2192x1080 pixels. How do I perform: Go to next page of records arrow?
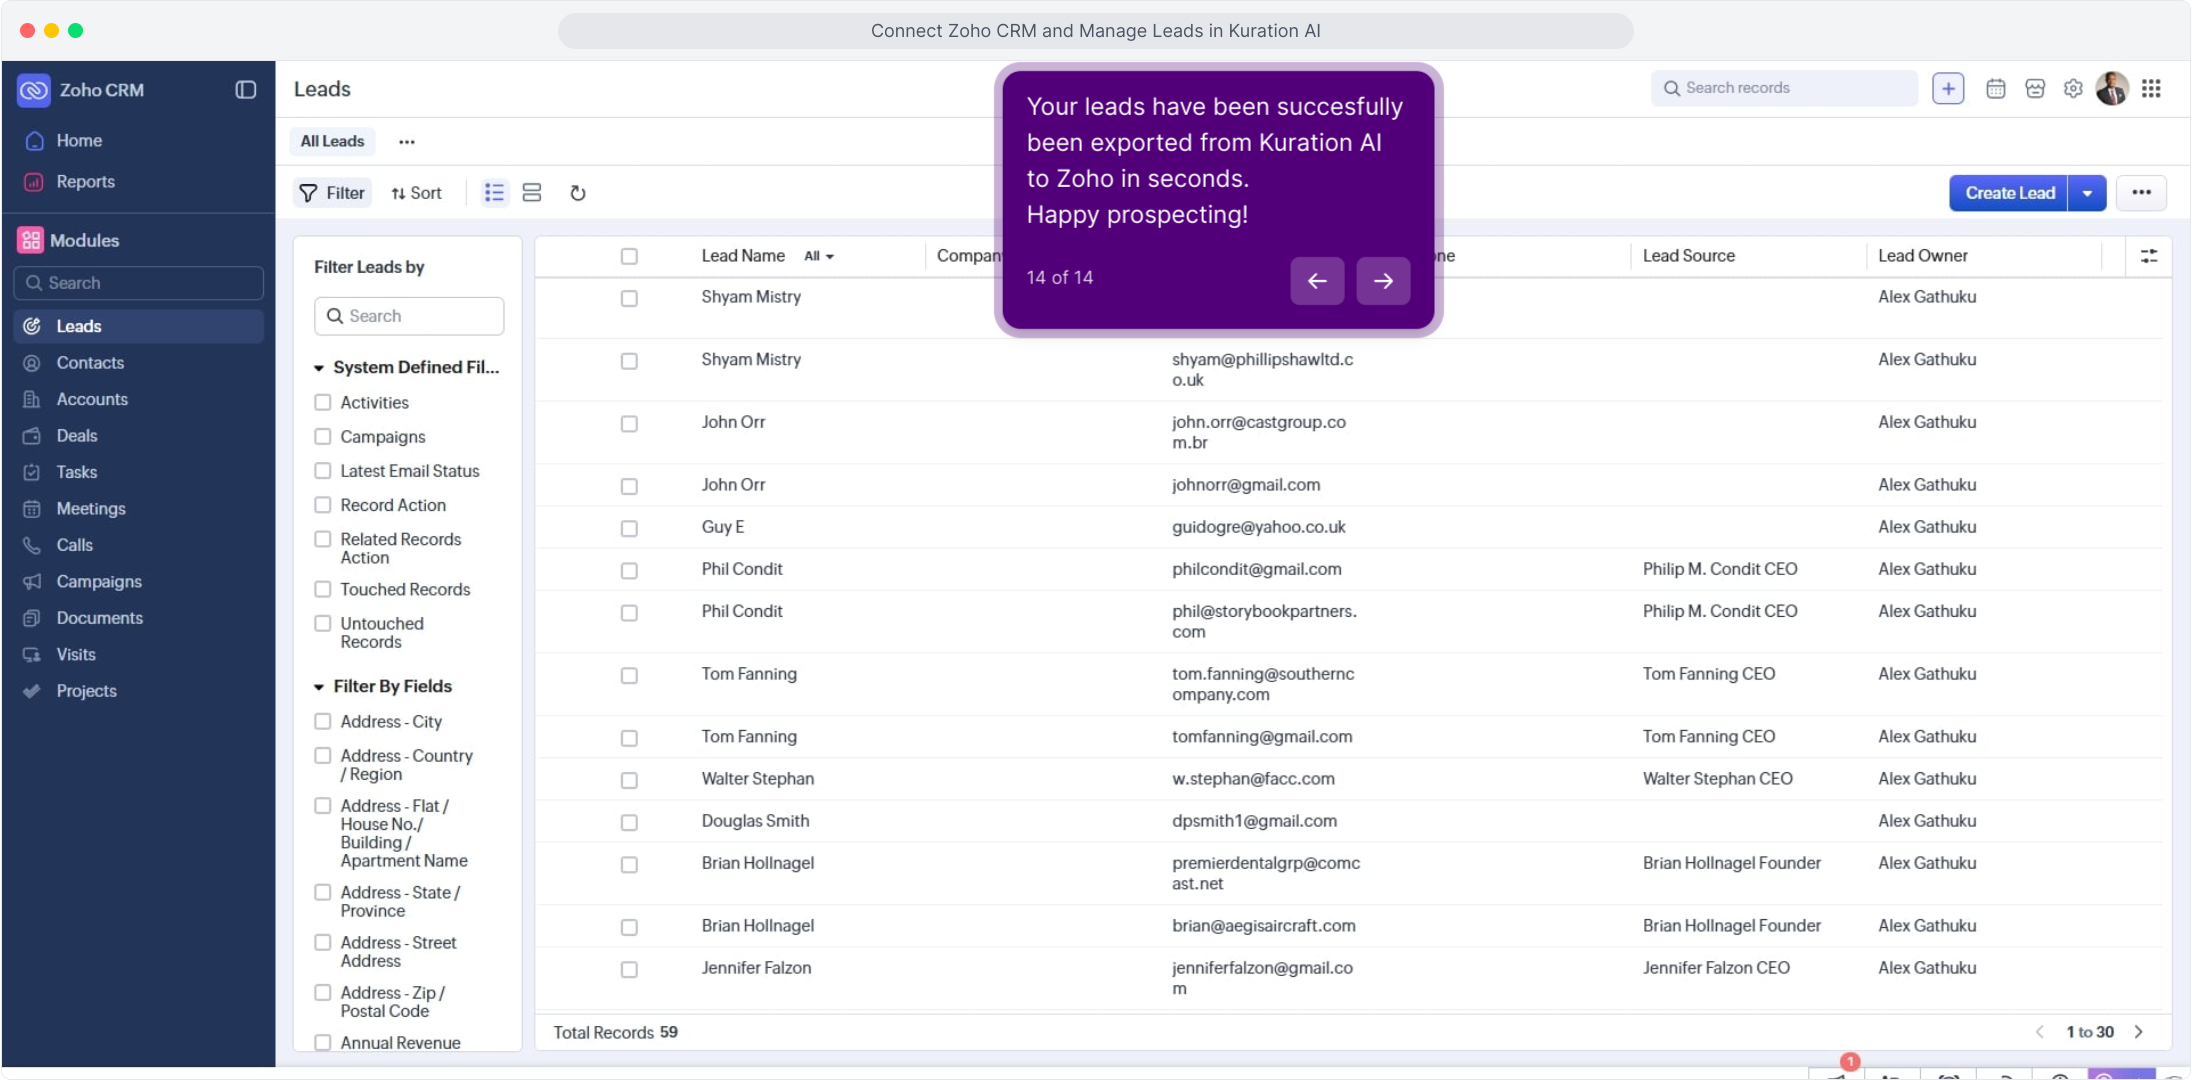coord(2139,1032)
